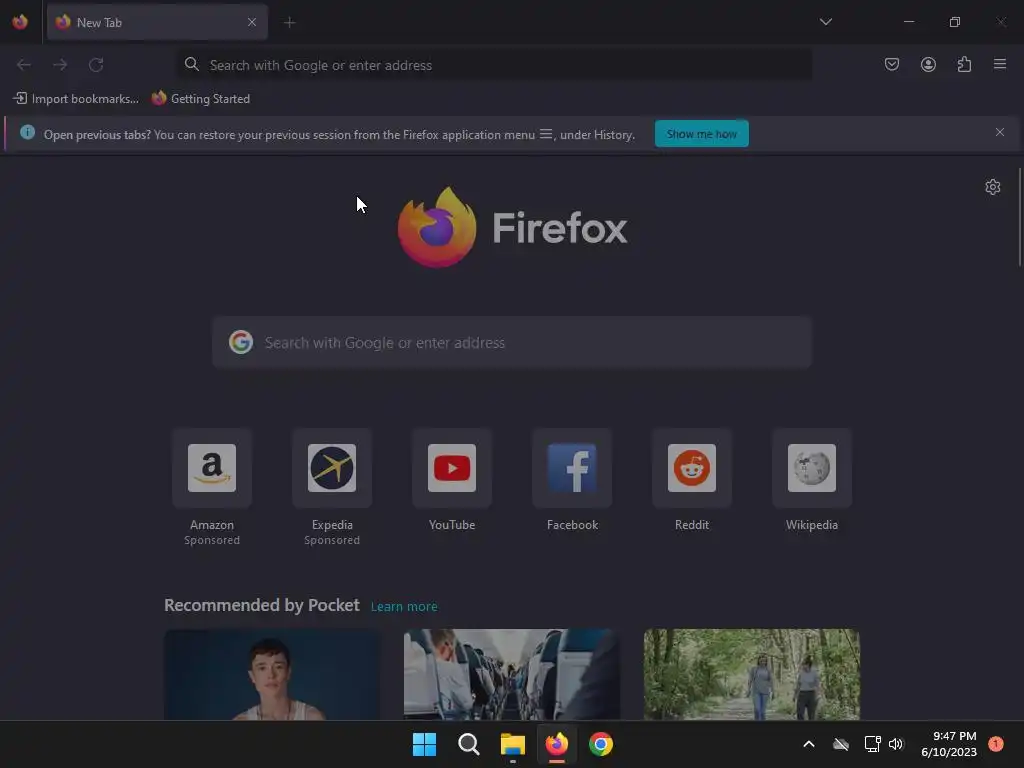This screenshot has height=768, width=1024.
Task: Open the Firefox application hamburger menu
Action: 1000,64
